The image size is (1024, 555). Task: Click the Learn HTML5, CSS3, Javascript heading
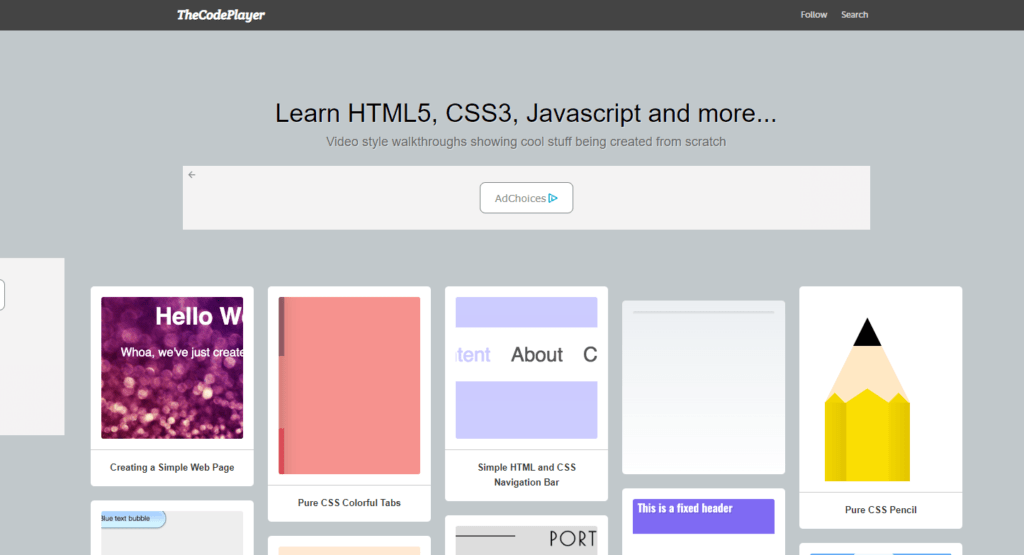[526, 113]
